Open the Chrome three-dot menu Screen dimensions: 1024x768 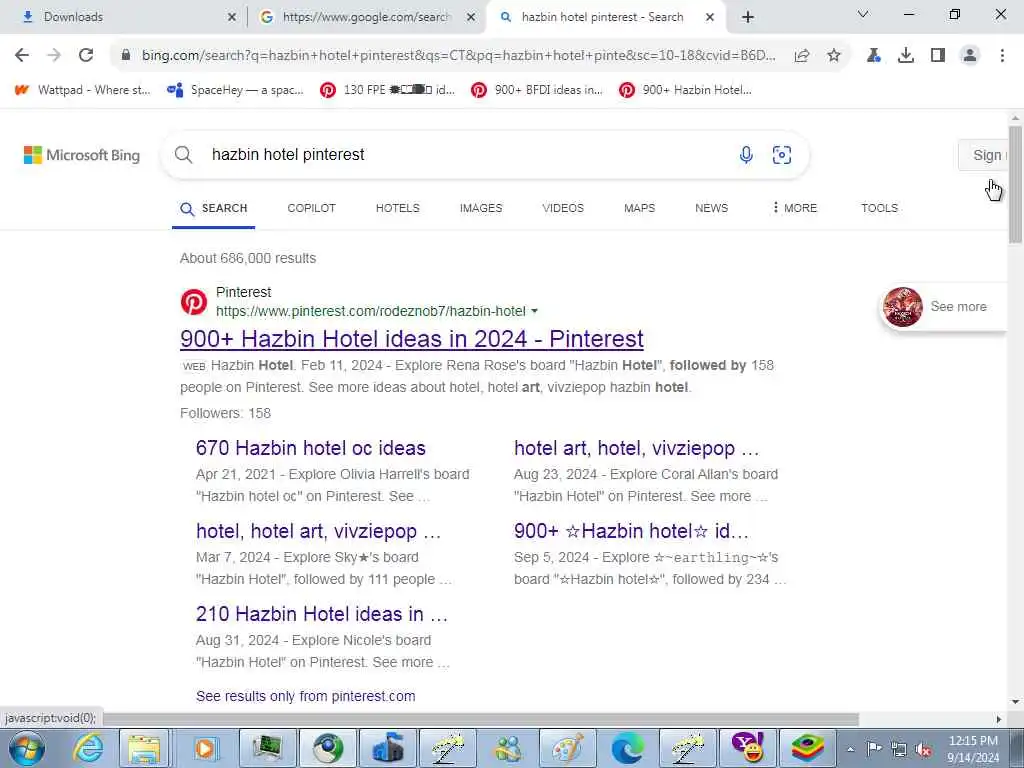tap(1002, 56)
